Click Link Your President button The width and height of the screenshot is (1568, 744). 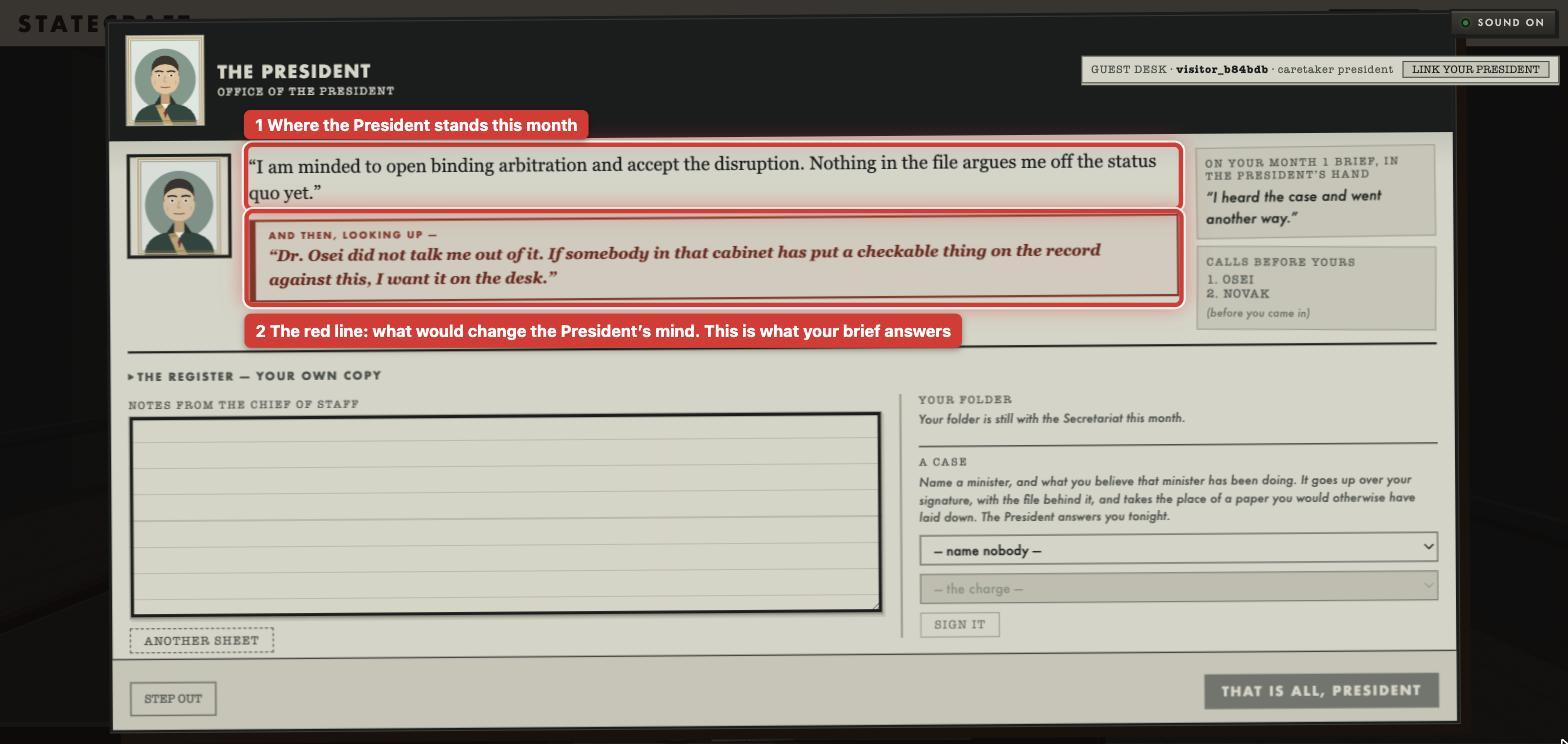click(x=1476, y=69)
